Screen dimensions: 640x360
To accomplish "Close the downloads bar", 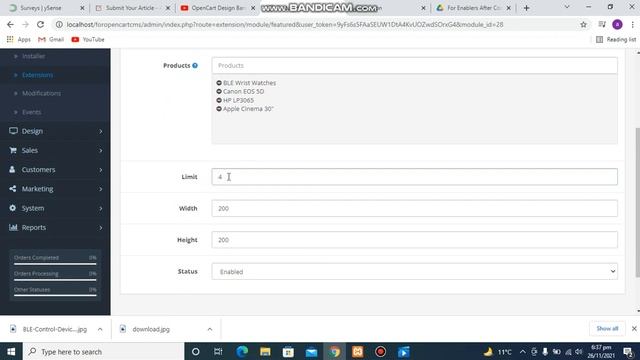I will point(634,329).
